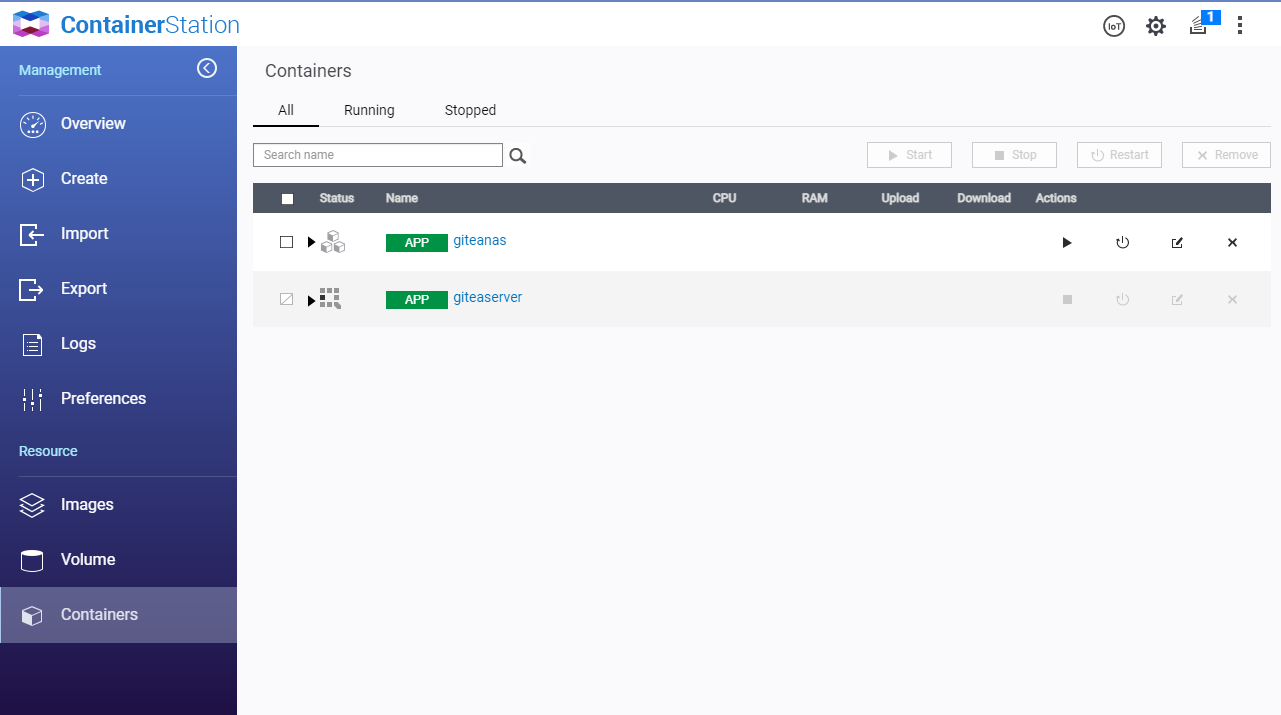The image size is (1281, 715).
Task: Restart giteanas using power icon
Action: click(1123, 243)
